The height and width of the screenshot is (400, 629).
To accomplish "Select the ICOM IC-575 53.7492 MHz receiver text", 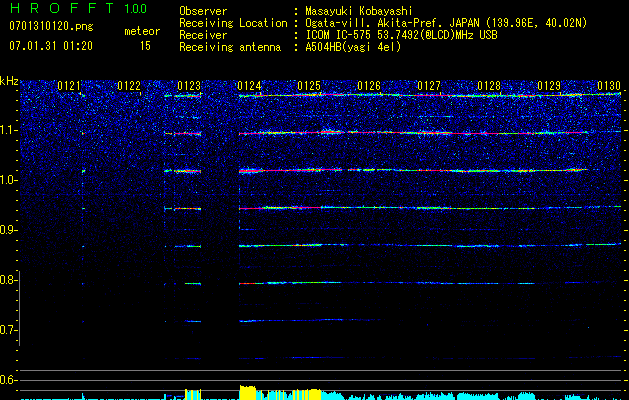I will [401, 35].
